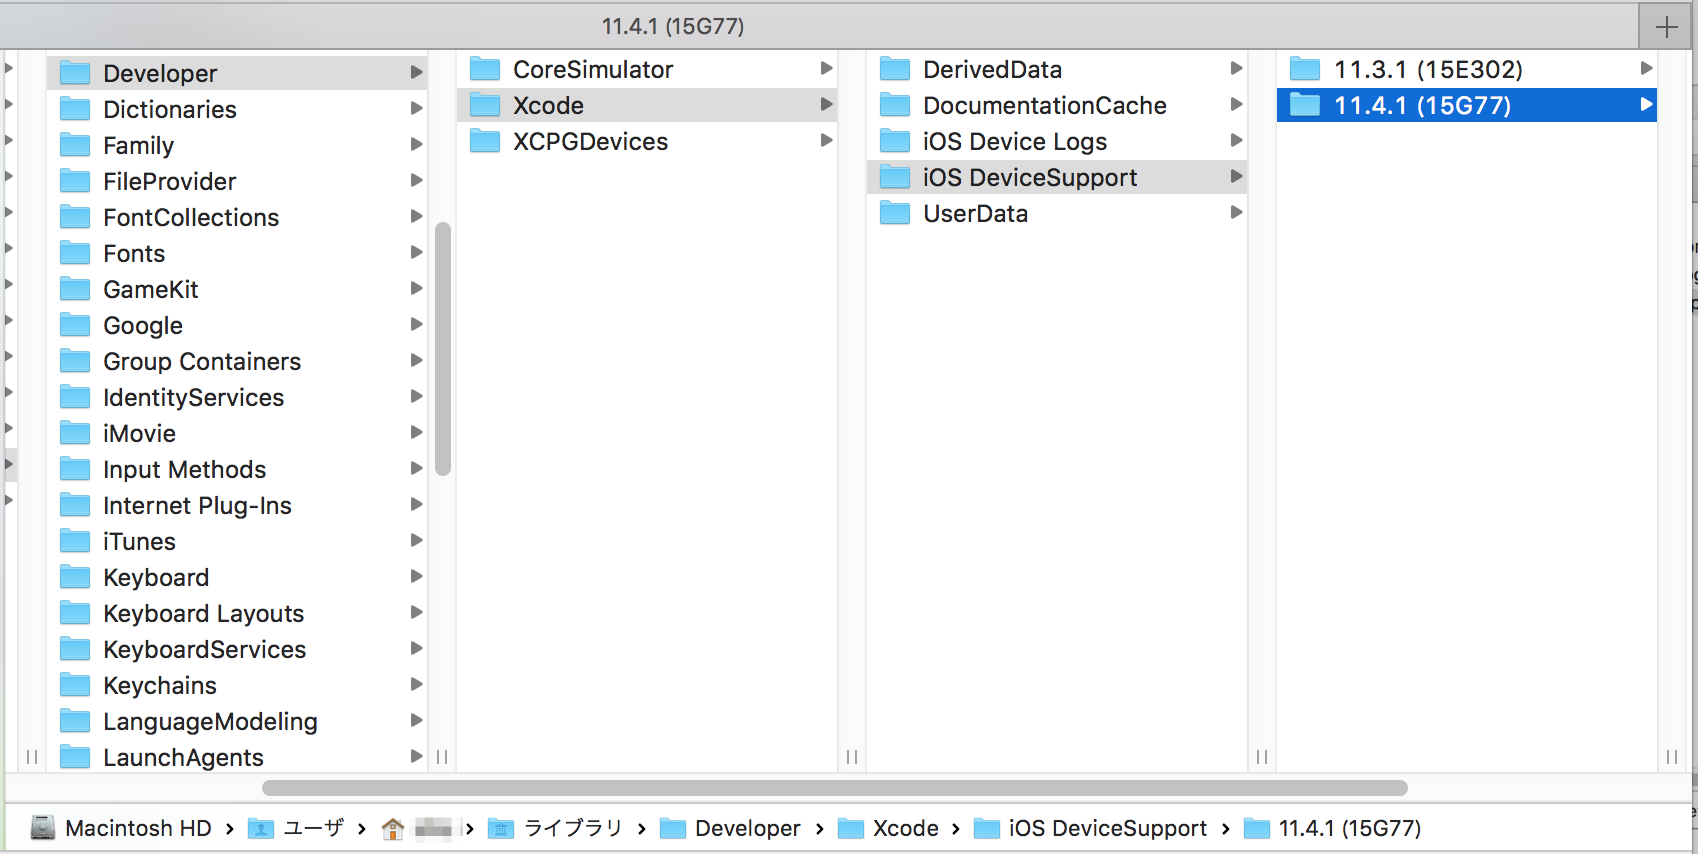Click the iOS Device Logs folder icon

[895, 141]
